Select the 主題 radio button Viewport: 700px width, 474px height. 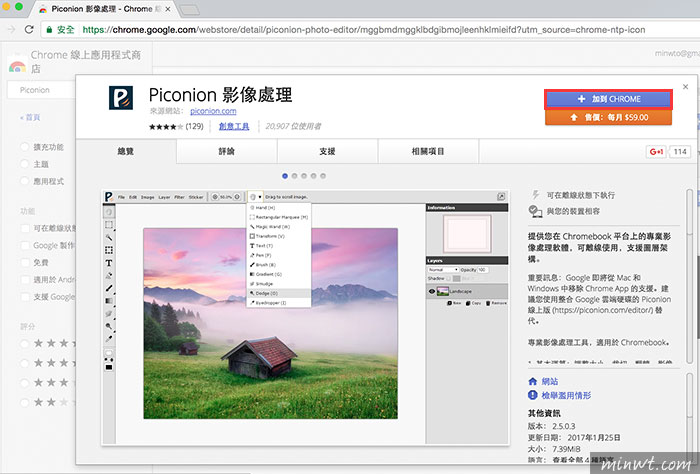click(24, 164)
